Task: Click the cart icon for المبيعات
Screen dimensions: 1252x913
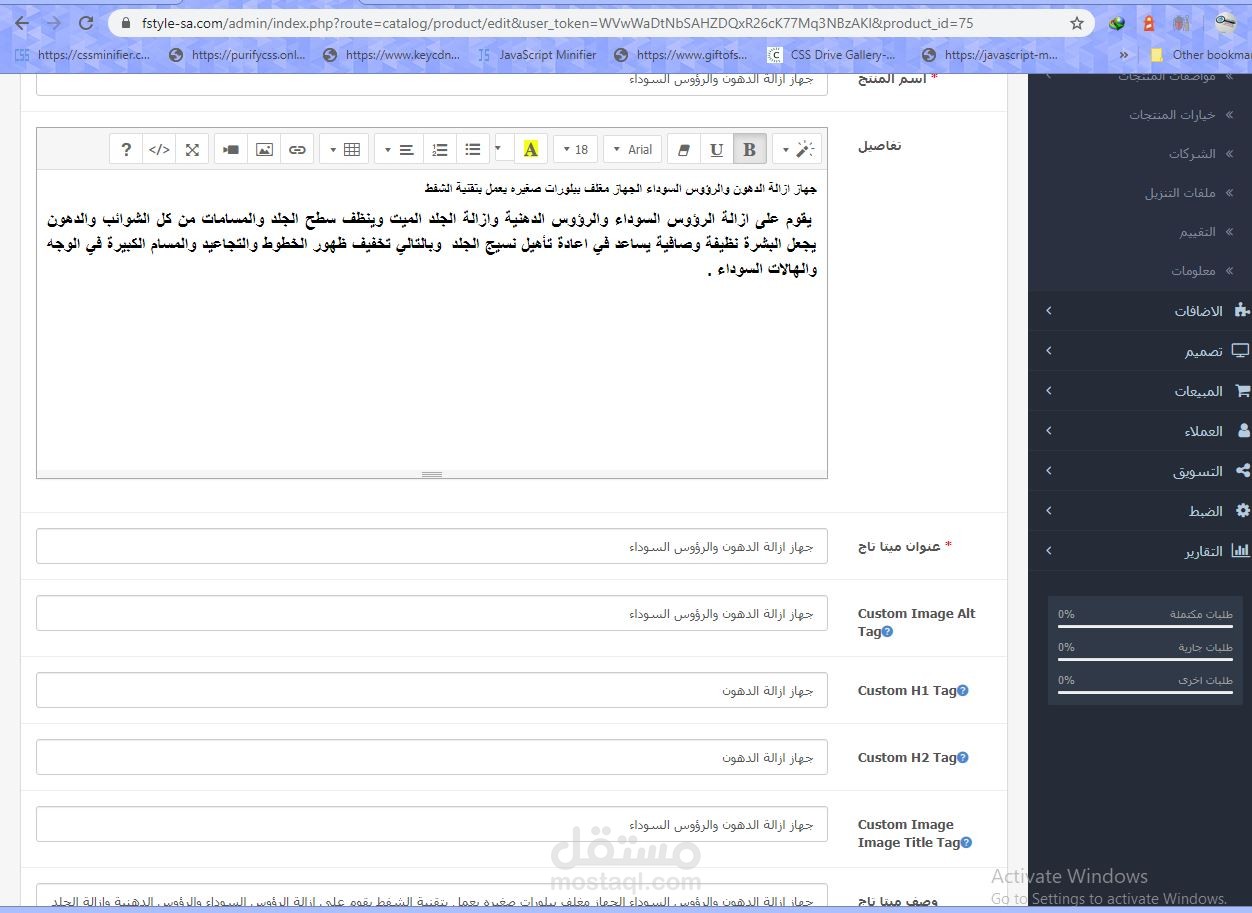Action: coord(1242,391)
